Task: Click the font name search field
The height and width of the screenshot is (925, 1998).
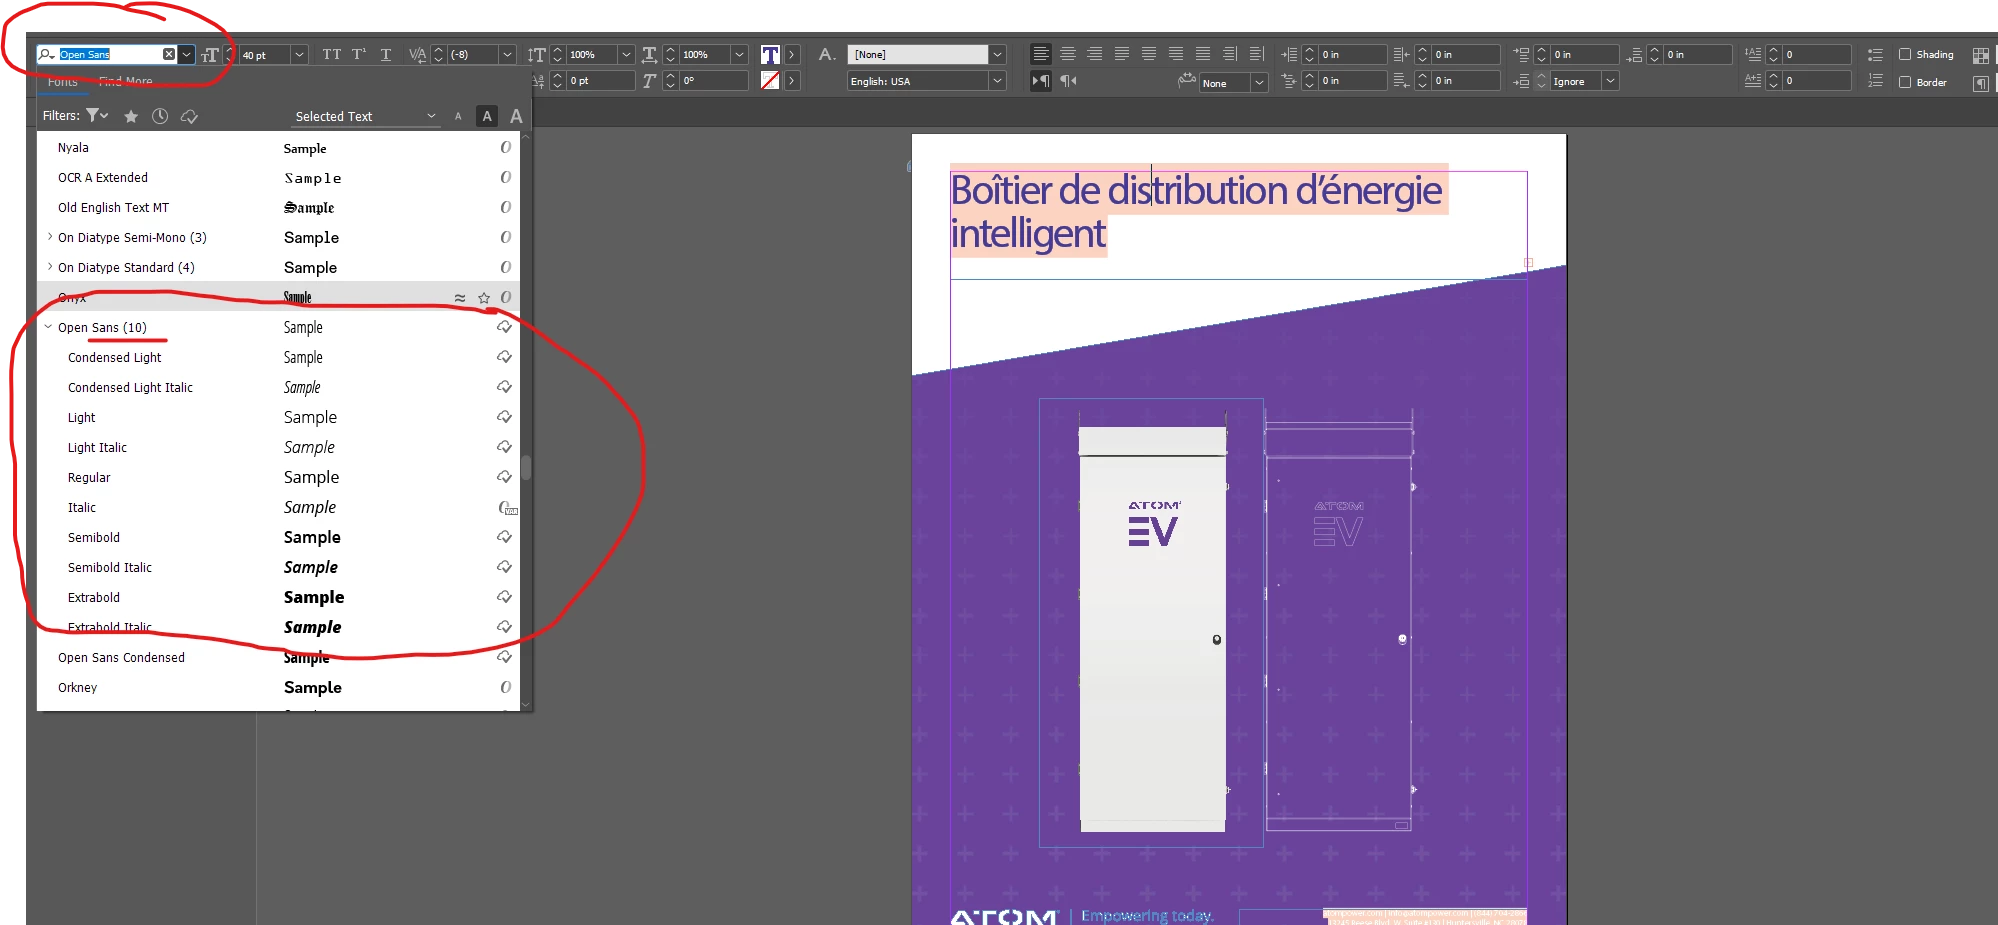Action: tap(110, 54)
